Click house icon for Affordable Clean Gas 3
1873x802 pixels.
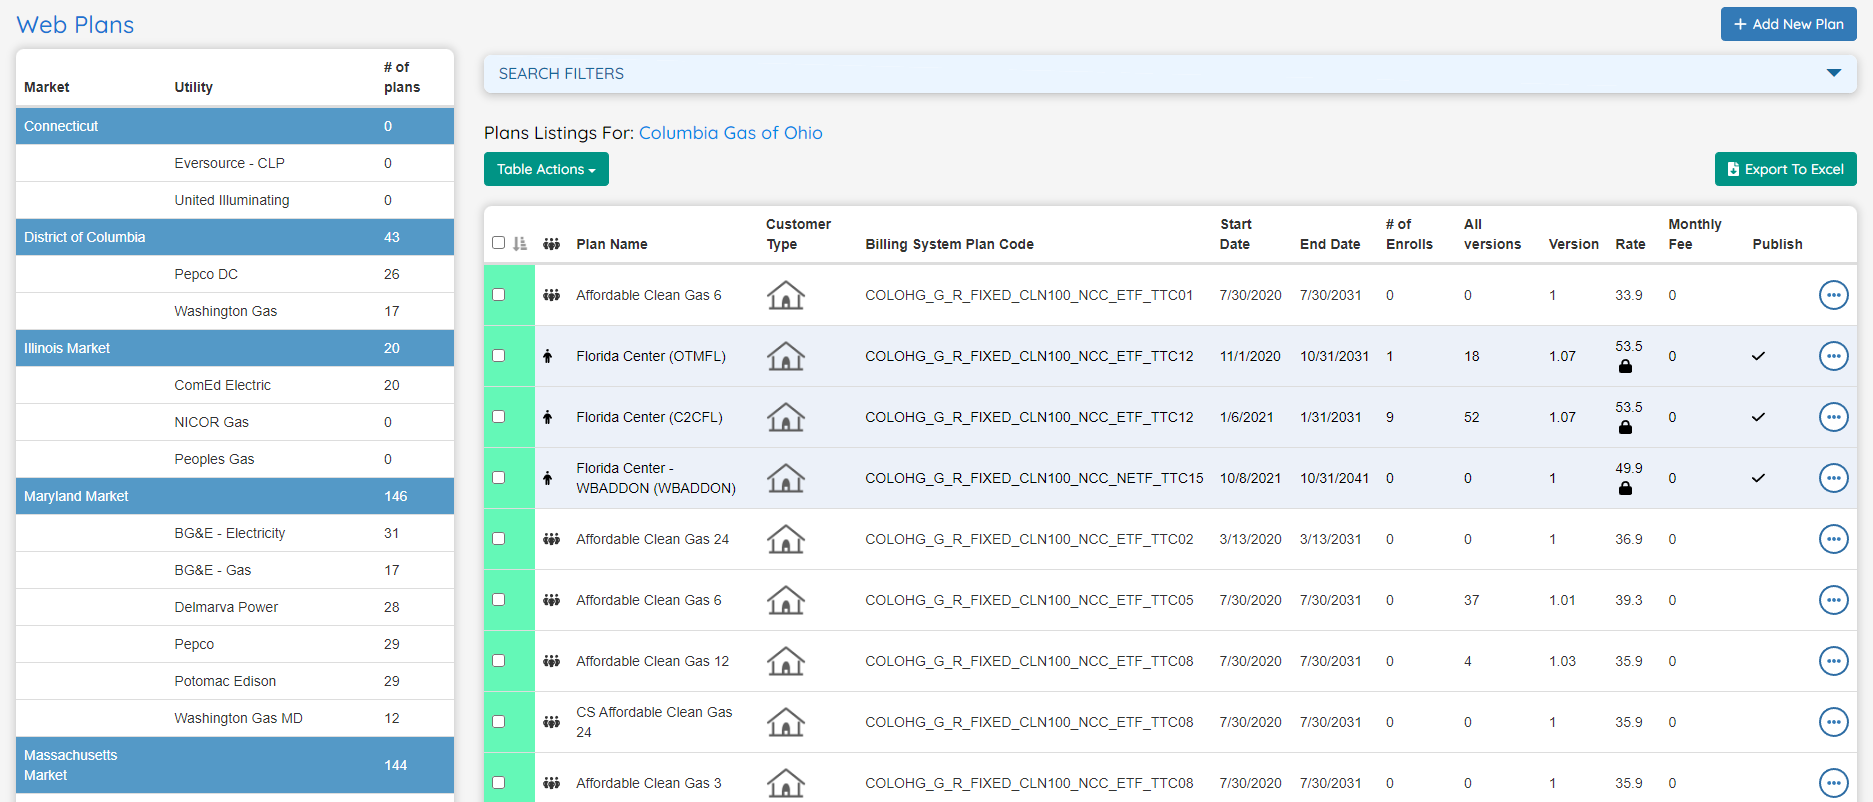click(786, 783)
